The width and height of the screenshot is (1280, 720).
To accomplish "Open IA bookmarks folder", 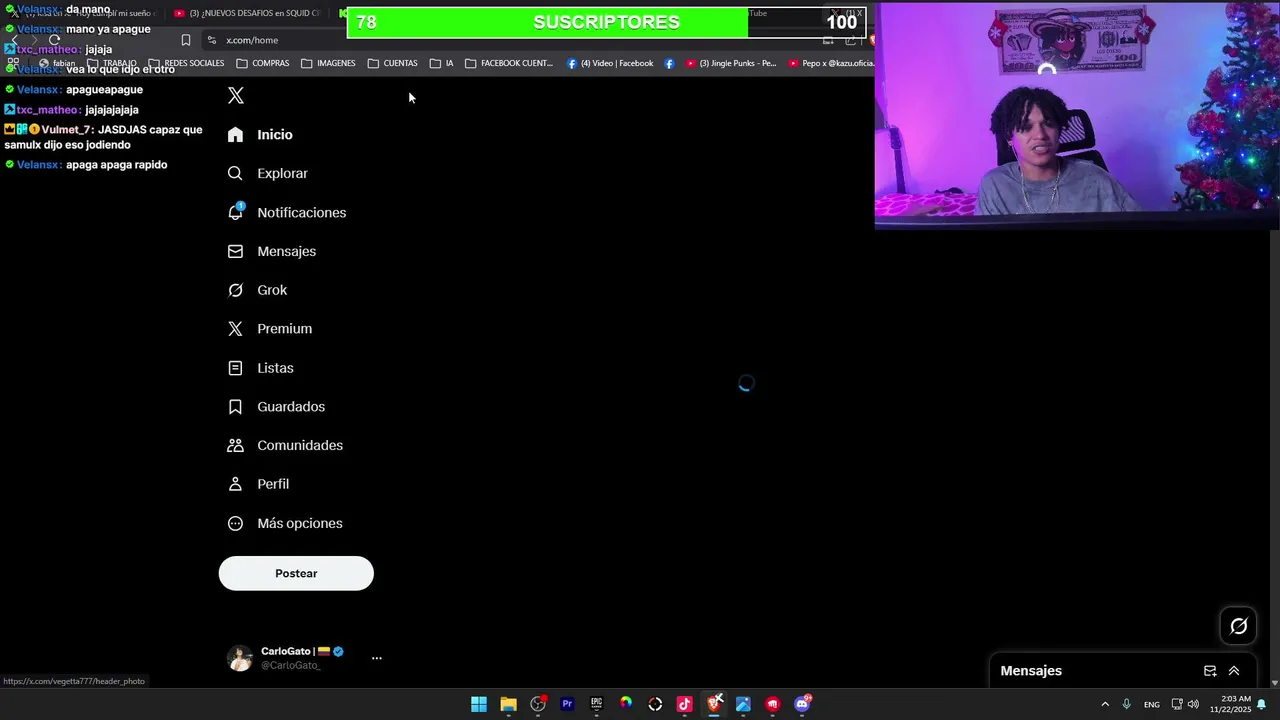I will [x=442, y=63].
